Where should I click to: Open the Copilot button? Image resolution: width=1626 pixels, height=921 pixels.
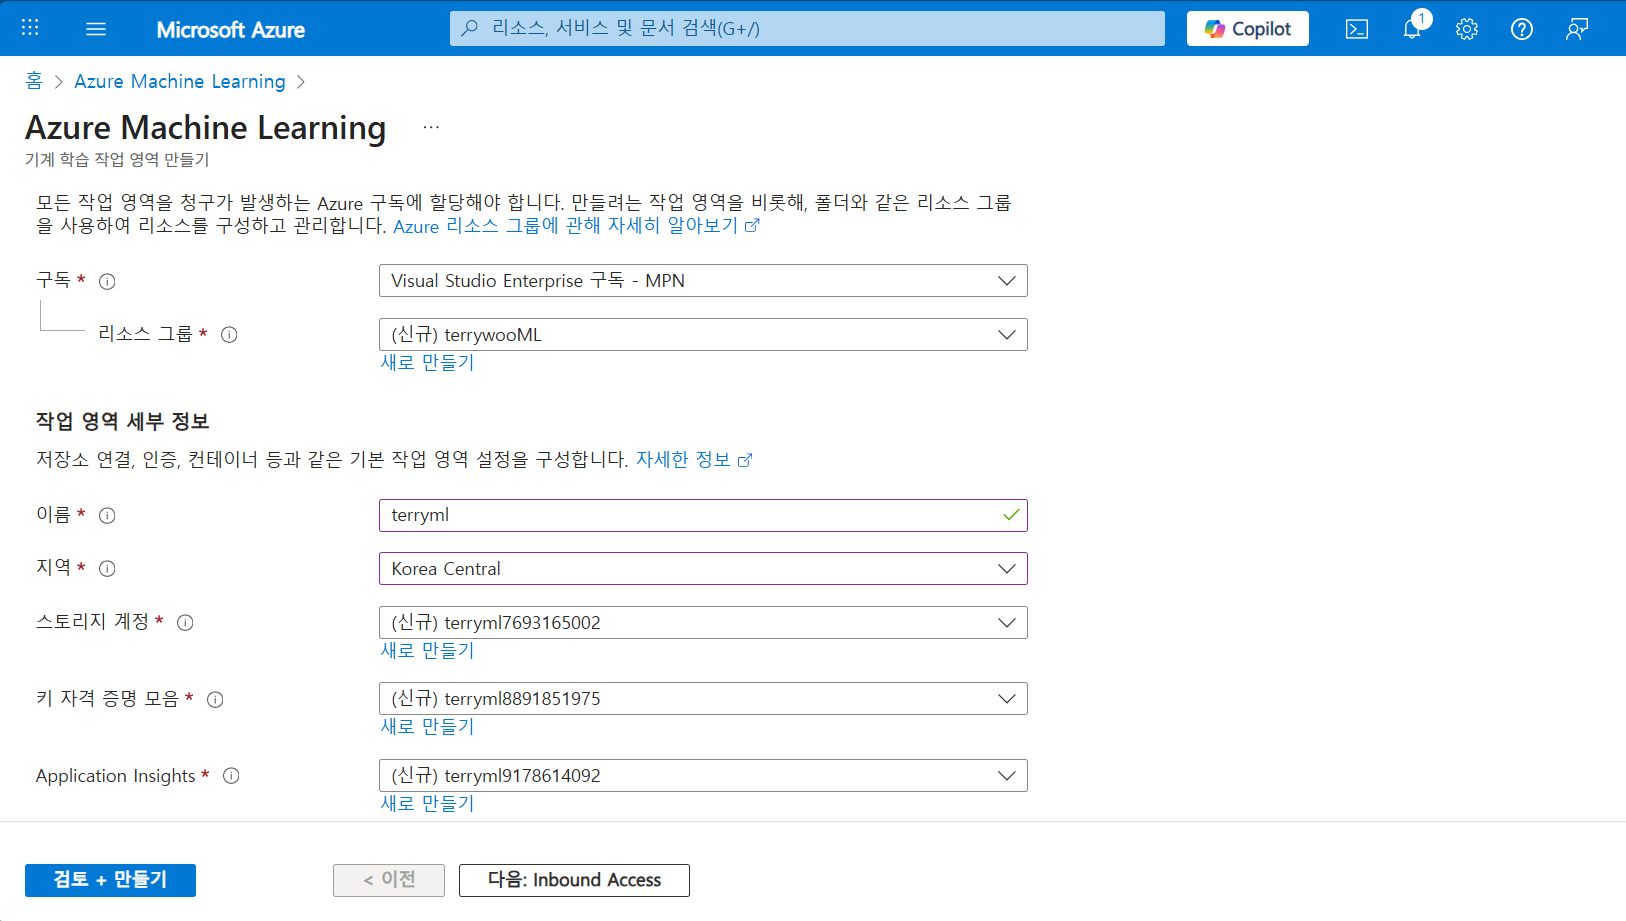(1247, 28)
